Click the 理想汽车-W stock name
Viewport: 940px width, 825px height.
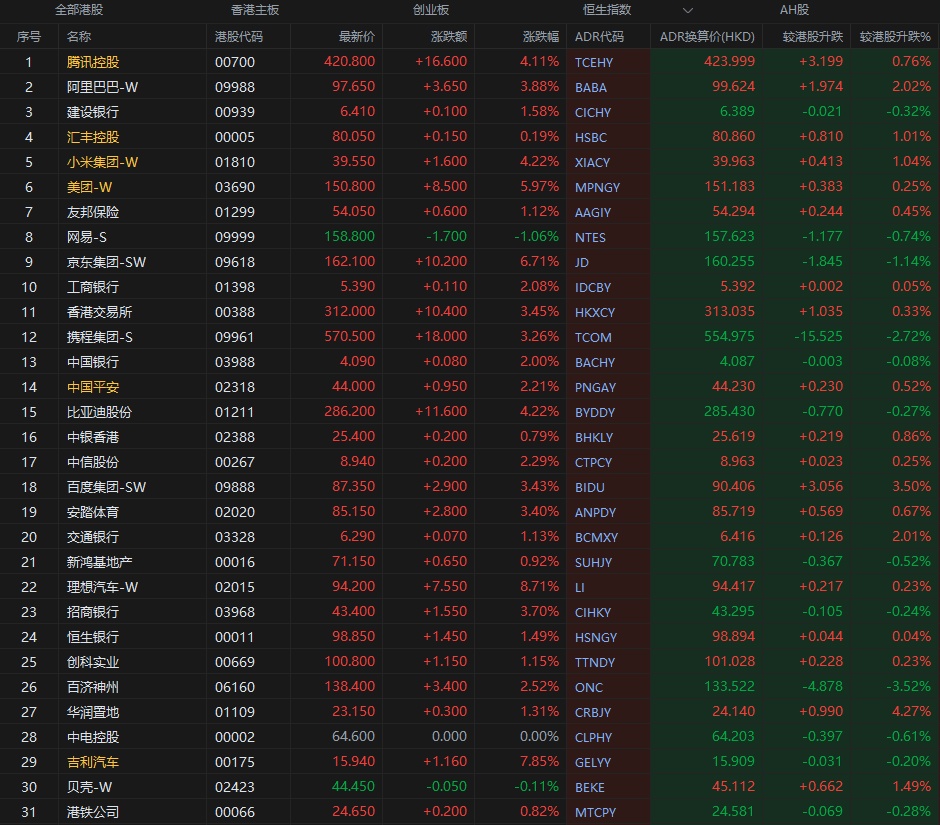(103, 587)
